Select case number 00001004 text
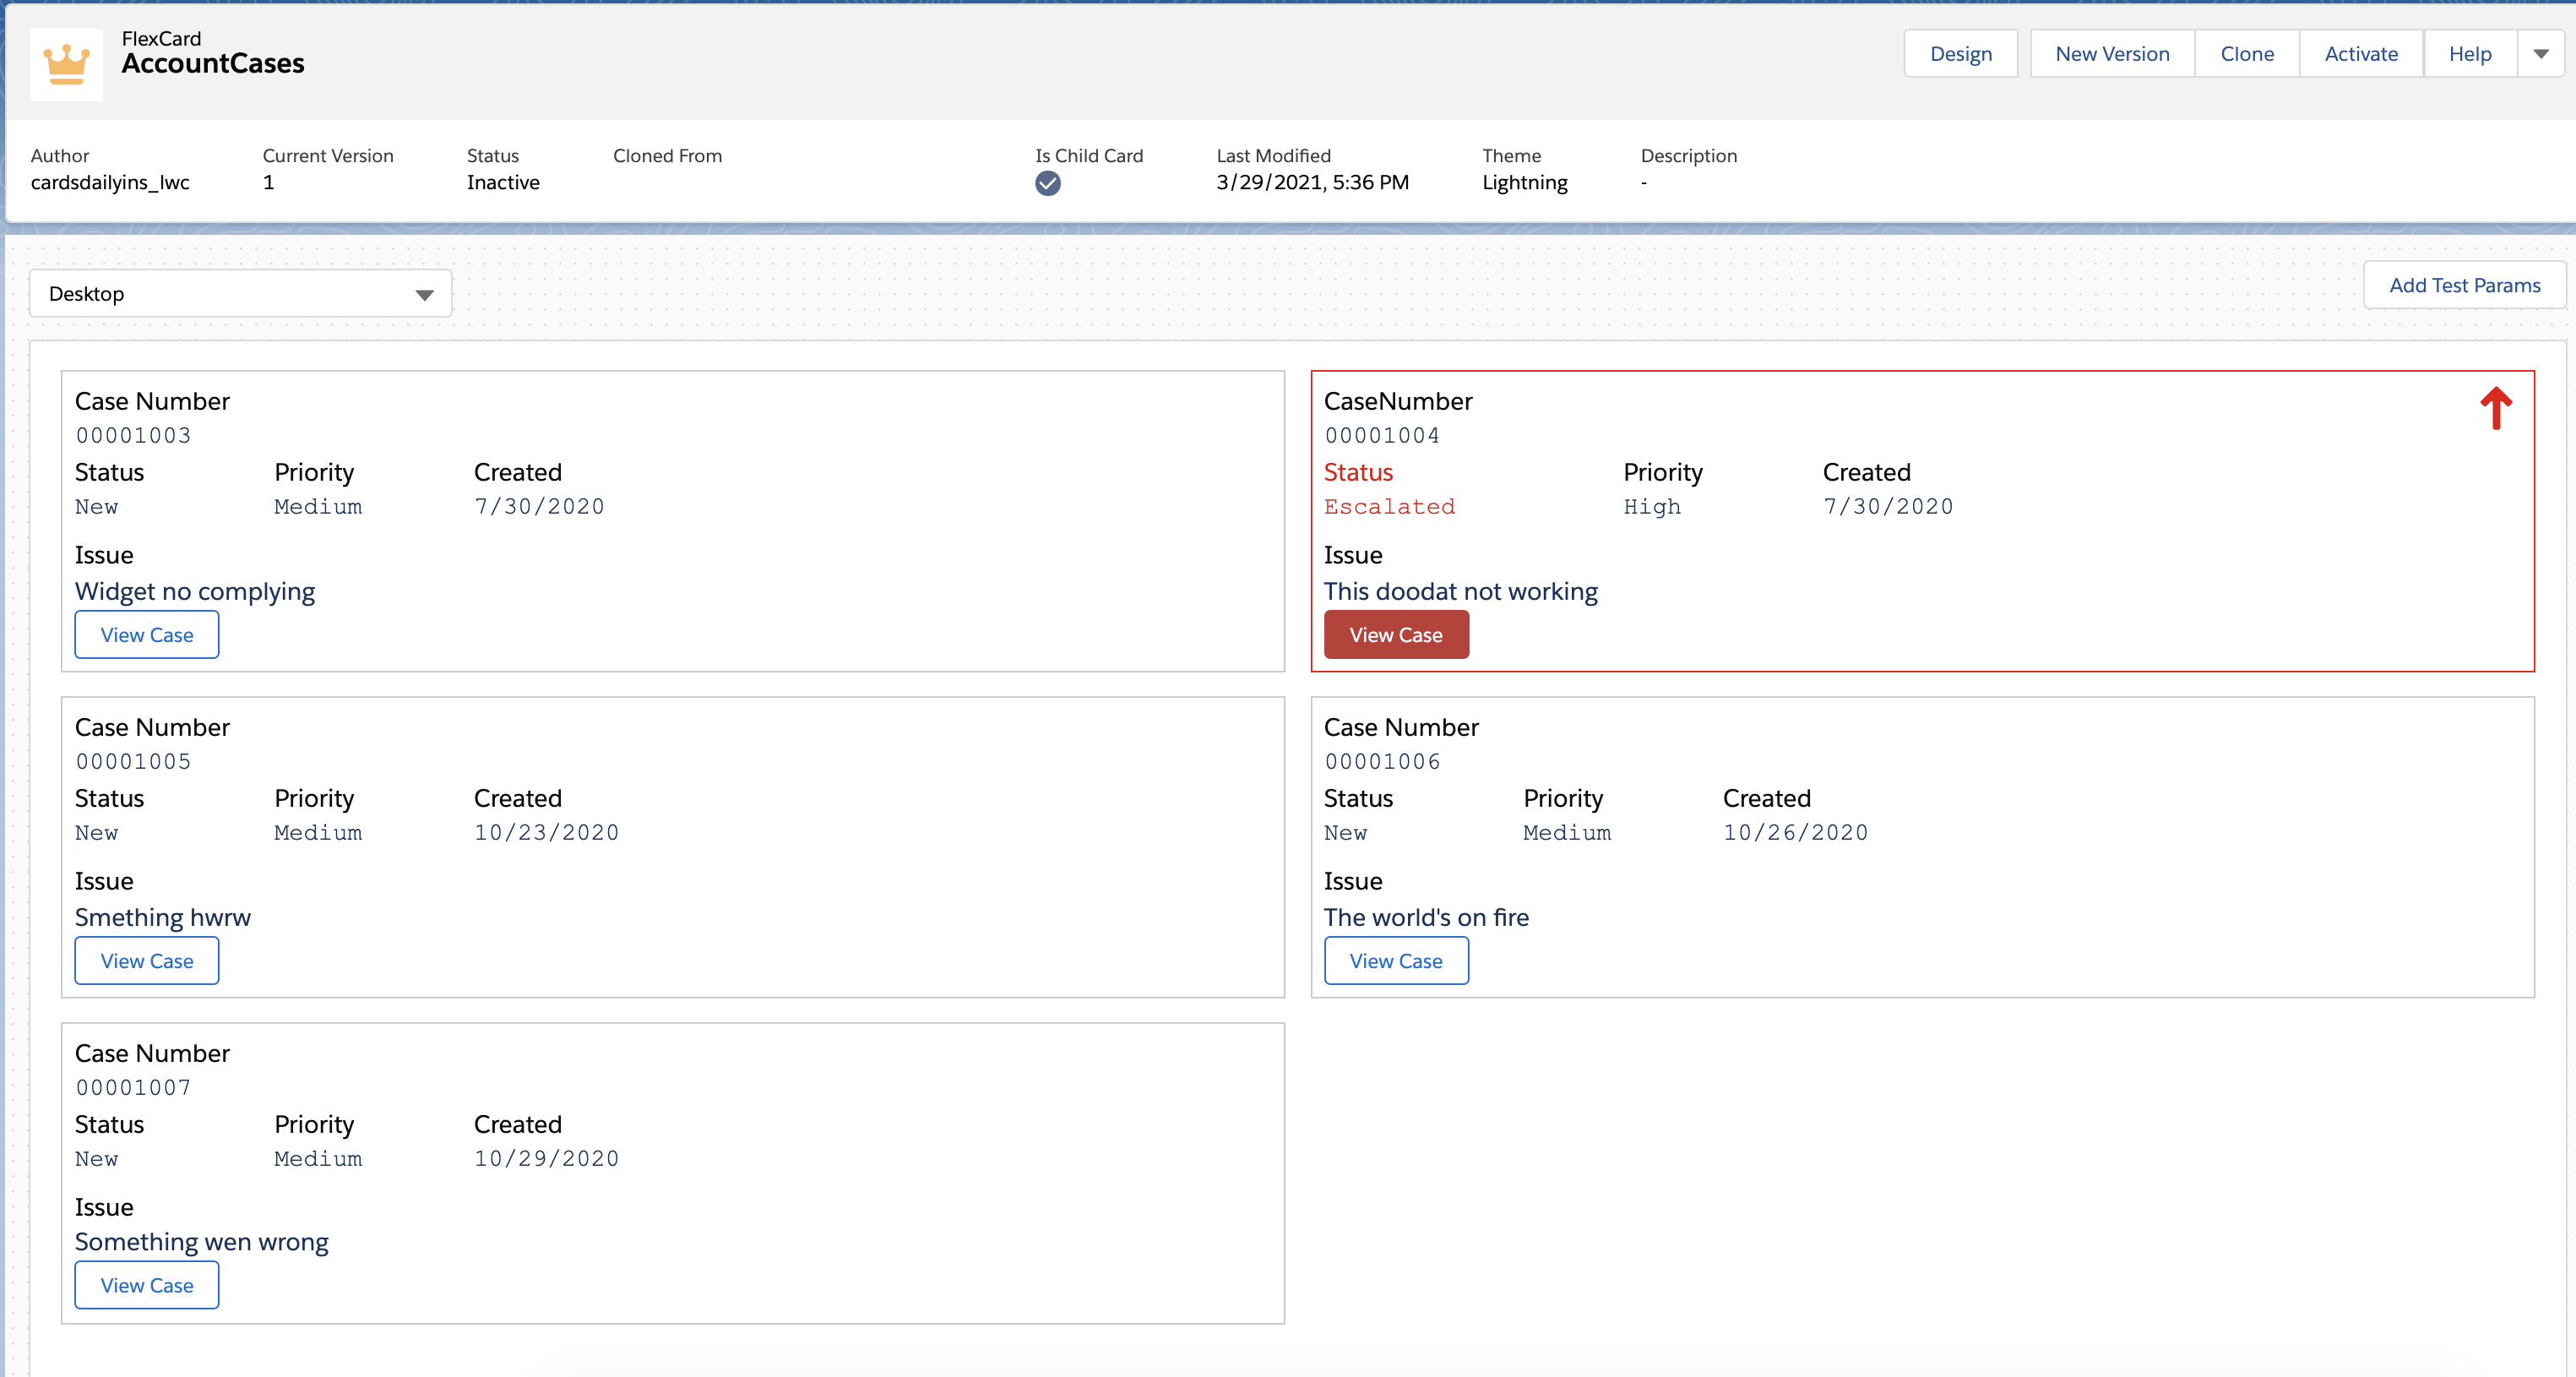2576x1377 pixels. click(1382, 436)
